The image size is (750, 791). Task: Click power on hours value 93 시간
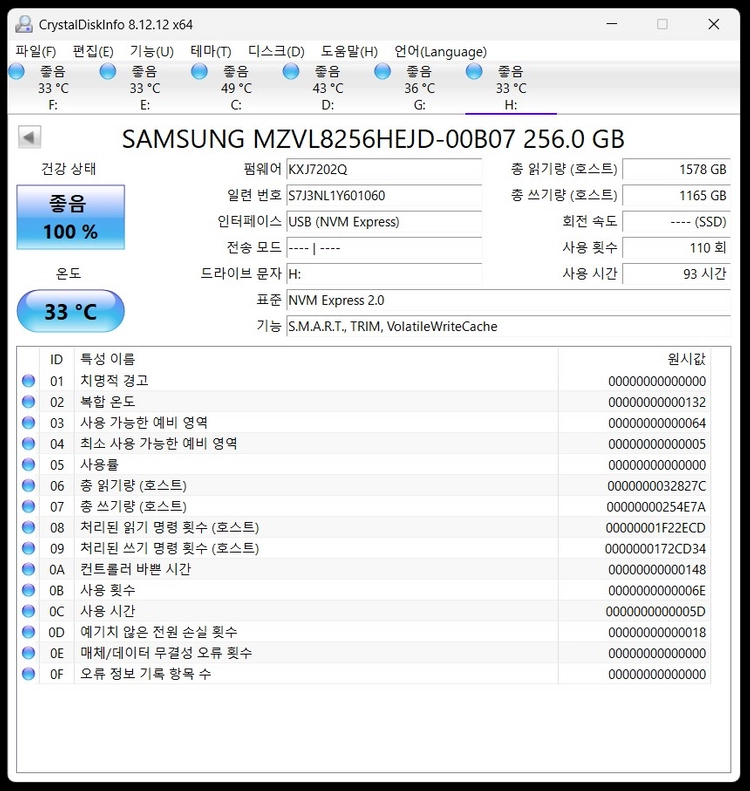click(676, 274)
